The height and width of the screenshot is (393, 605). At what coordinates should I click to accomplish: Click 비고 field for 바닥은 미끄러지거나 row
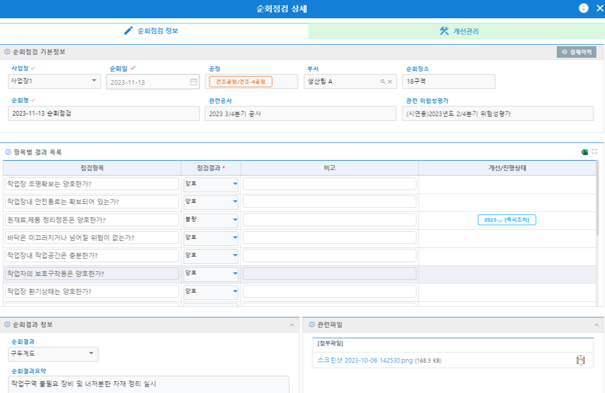coord(330,238)
